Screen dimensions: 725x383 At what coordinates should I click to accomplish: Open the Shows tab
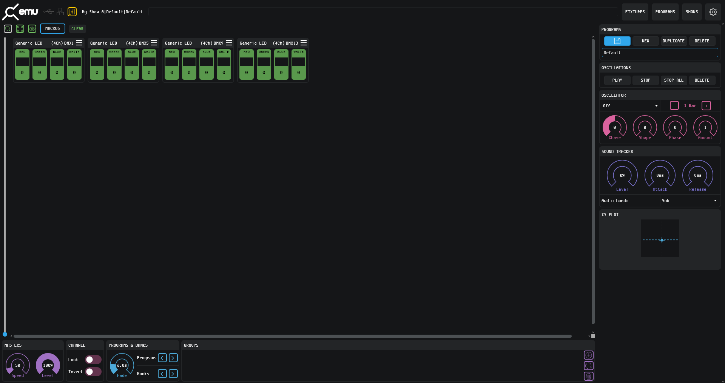click(692, 12)
